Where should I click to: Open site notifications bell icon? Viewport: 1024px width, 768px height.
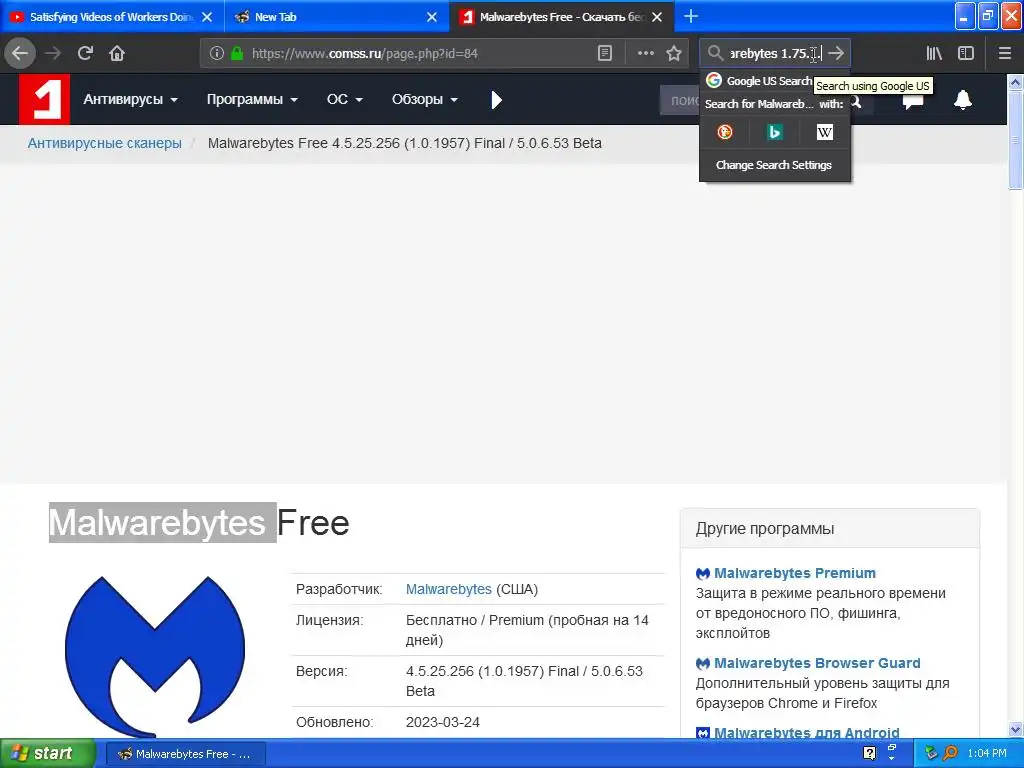click(x=963, y=100)
